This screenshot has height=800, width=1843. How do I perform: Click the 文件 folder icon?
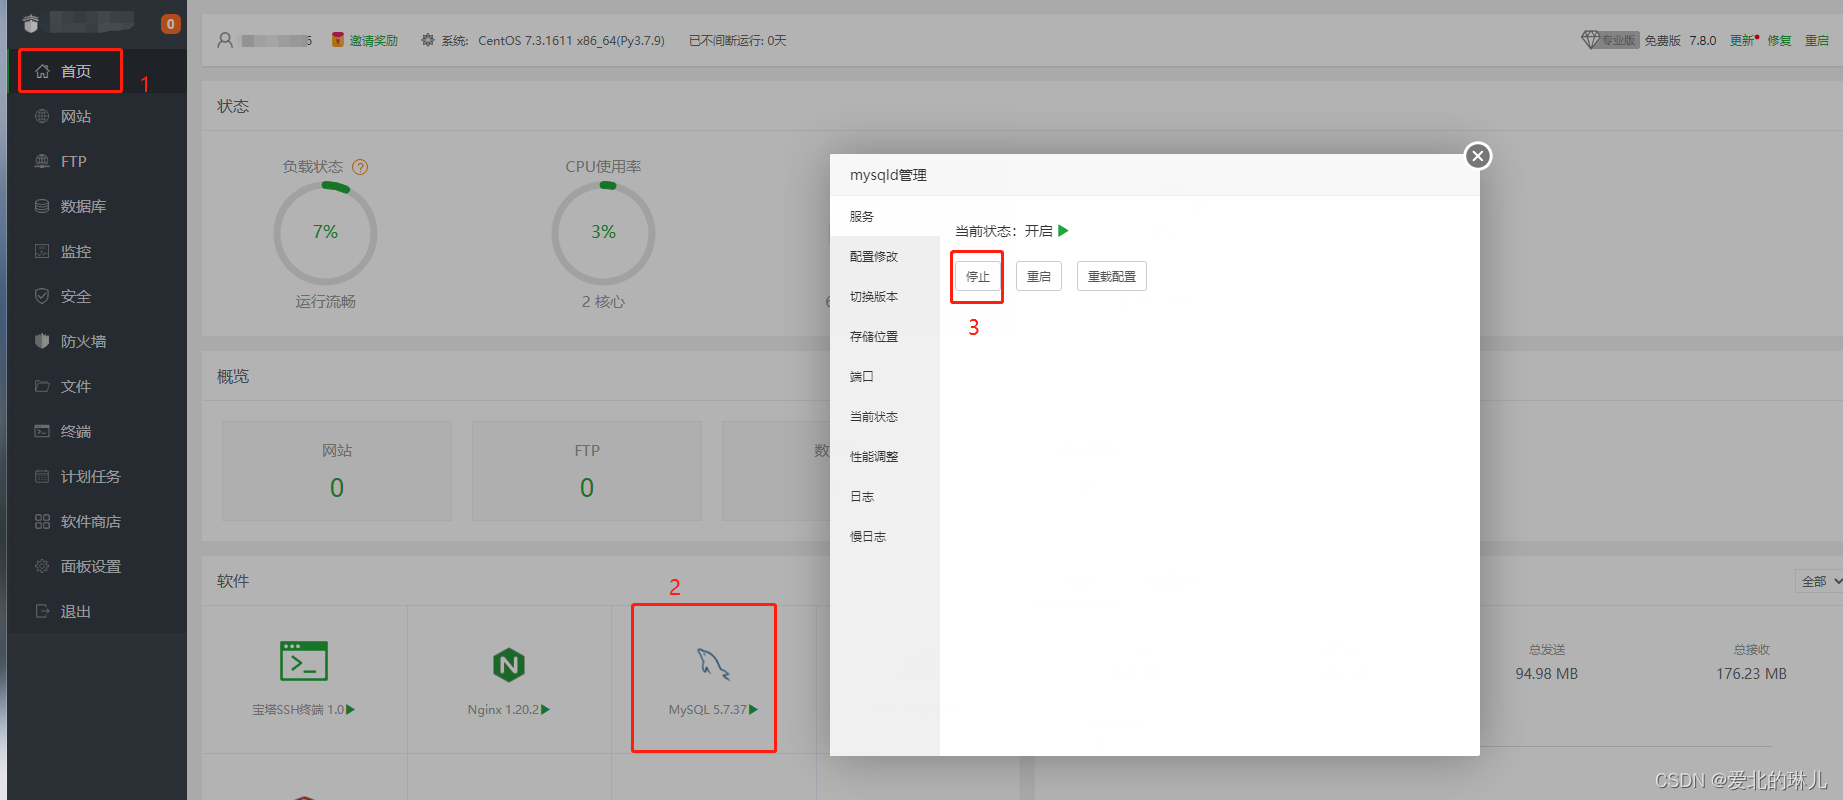(42, 386)
